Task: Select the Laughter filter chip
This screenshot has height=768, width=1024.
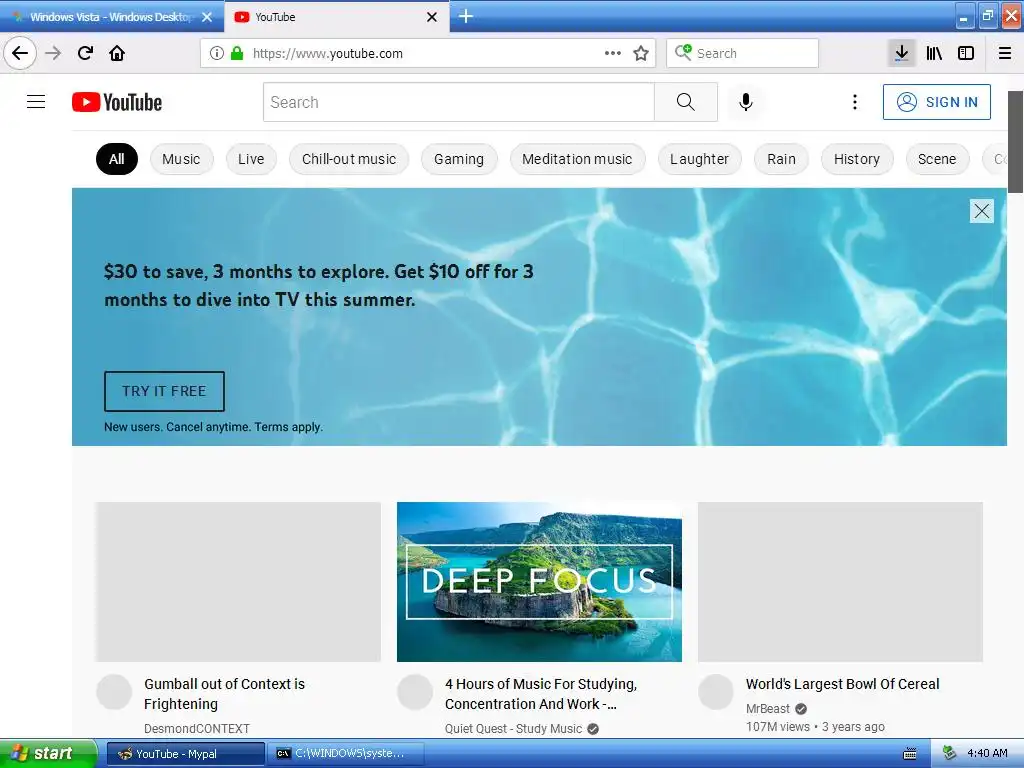Action: (x=699, y=159)
